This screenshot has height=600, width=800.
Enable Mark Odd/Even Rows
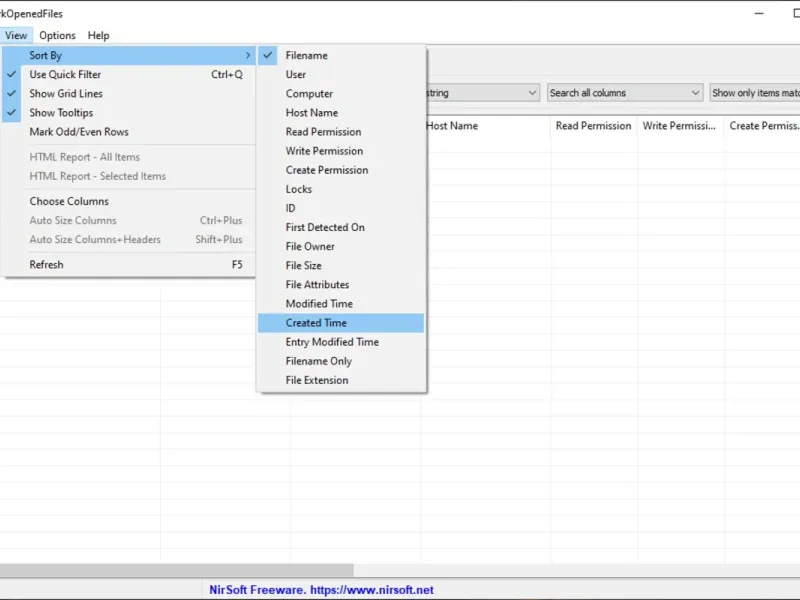(x=129, y=132)
